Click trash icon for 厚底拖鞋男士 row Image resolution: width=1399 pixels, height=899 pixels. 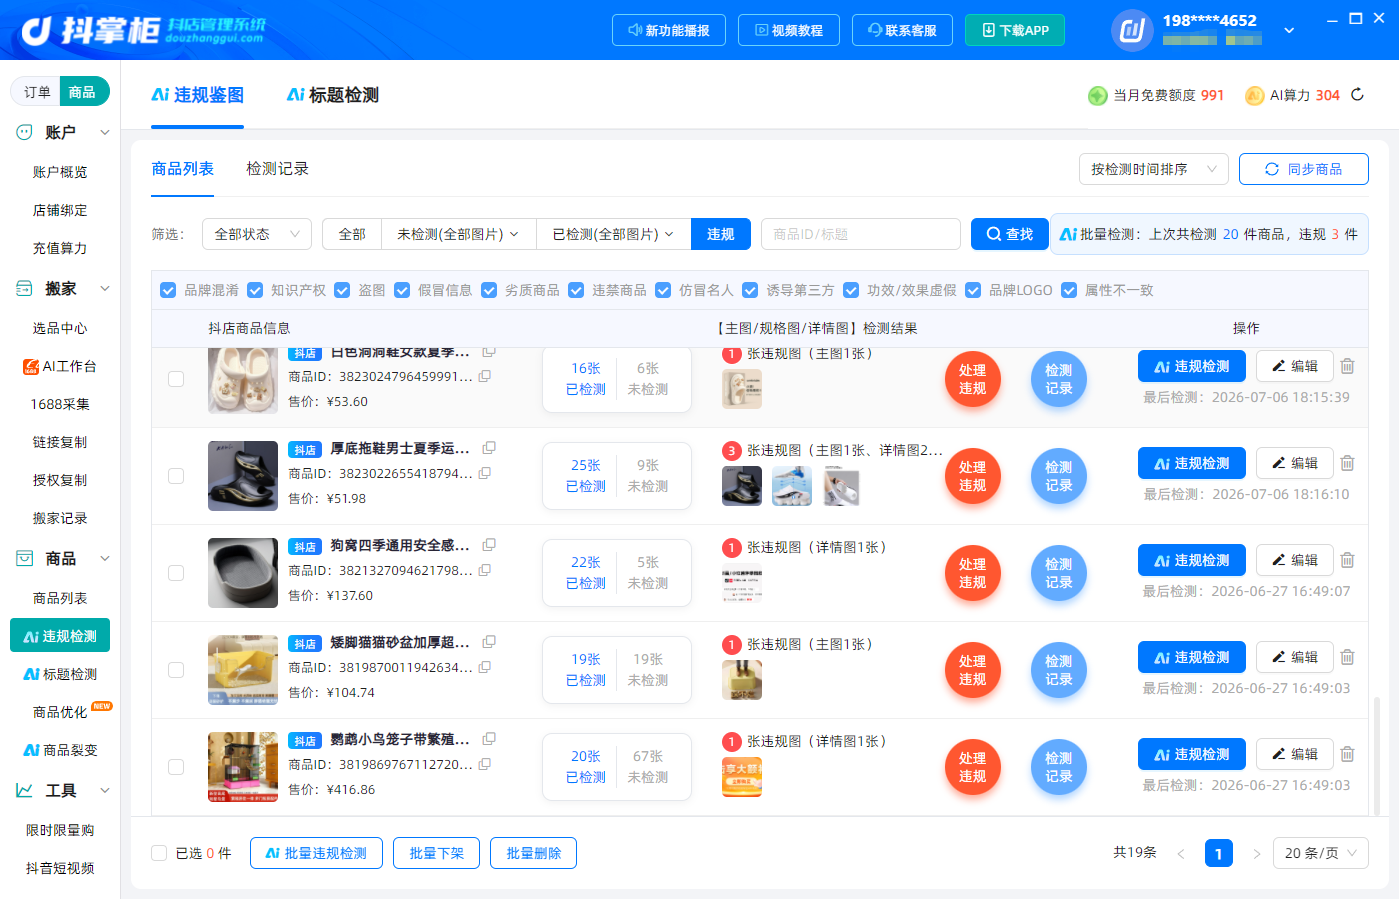(1347, 463)
